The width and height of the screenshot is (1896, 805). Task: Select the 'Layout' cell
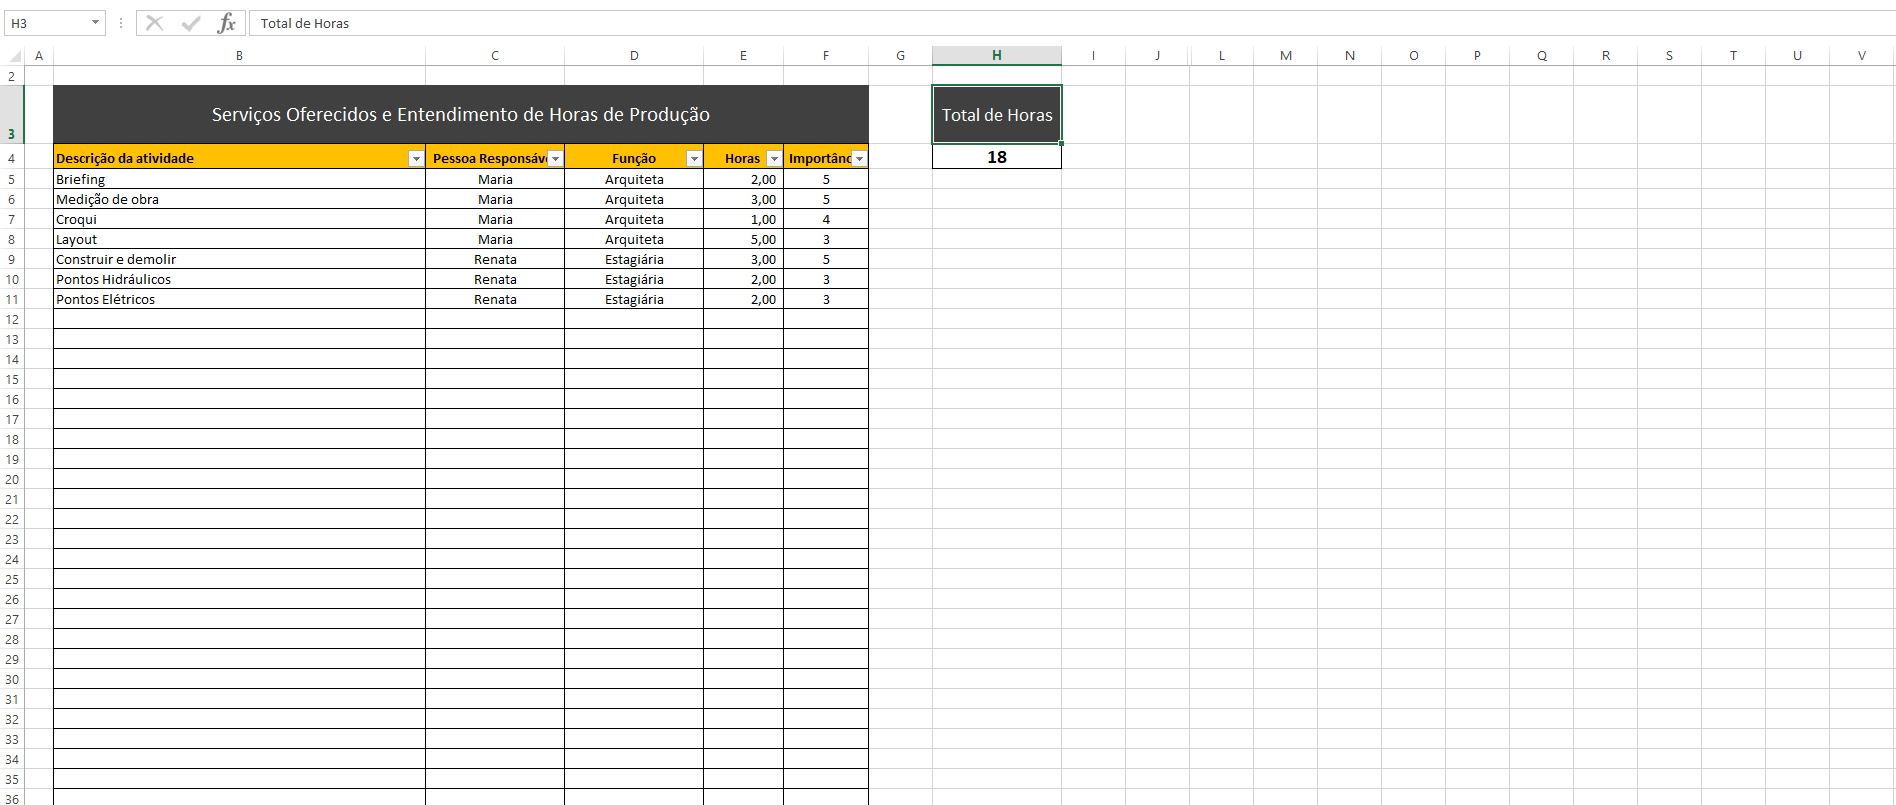pyautogui.click(x=239, y=239)
